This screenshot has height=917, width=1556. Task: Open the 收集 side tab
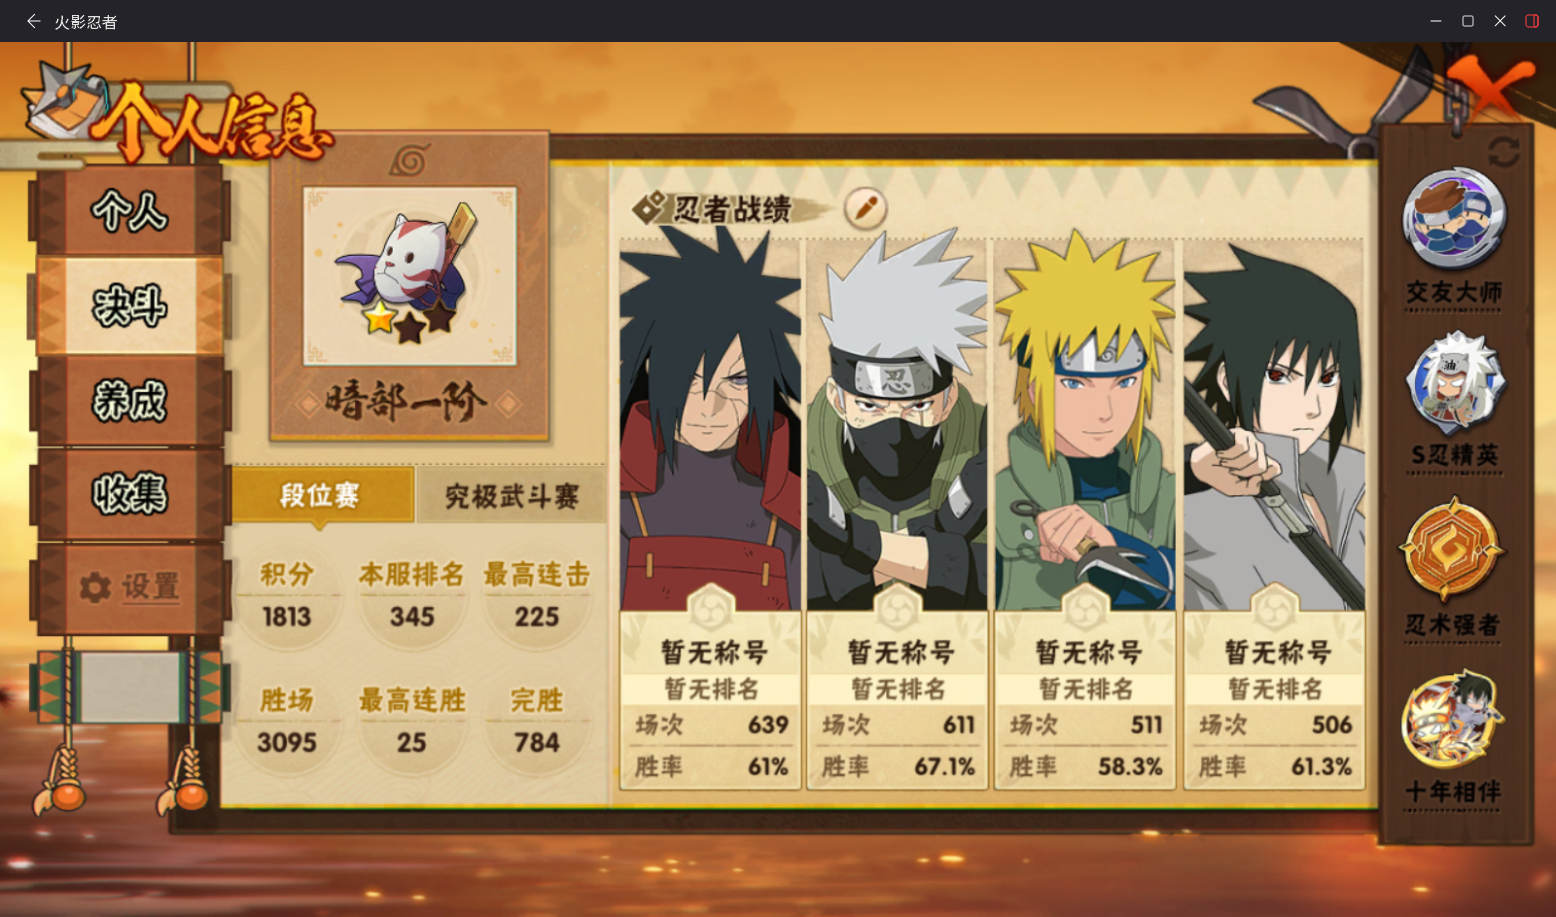click(130, 494)
